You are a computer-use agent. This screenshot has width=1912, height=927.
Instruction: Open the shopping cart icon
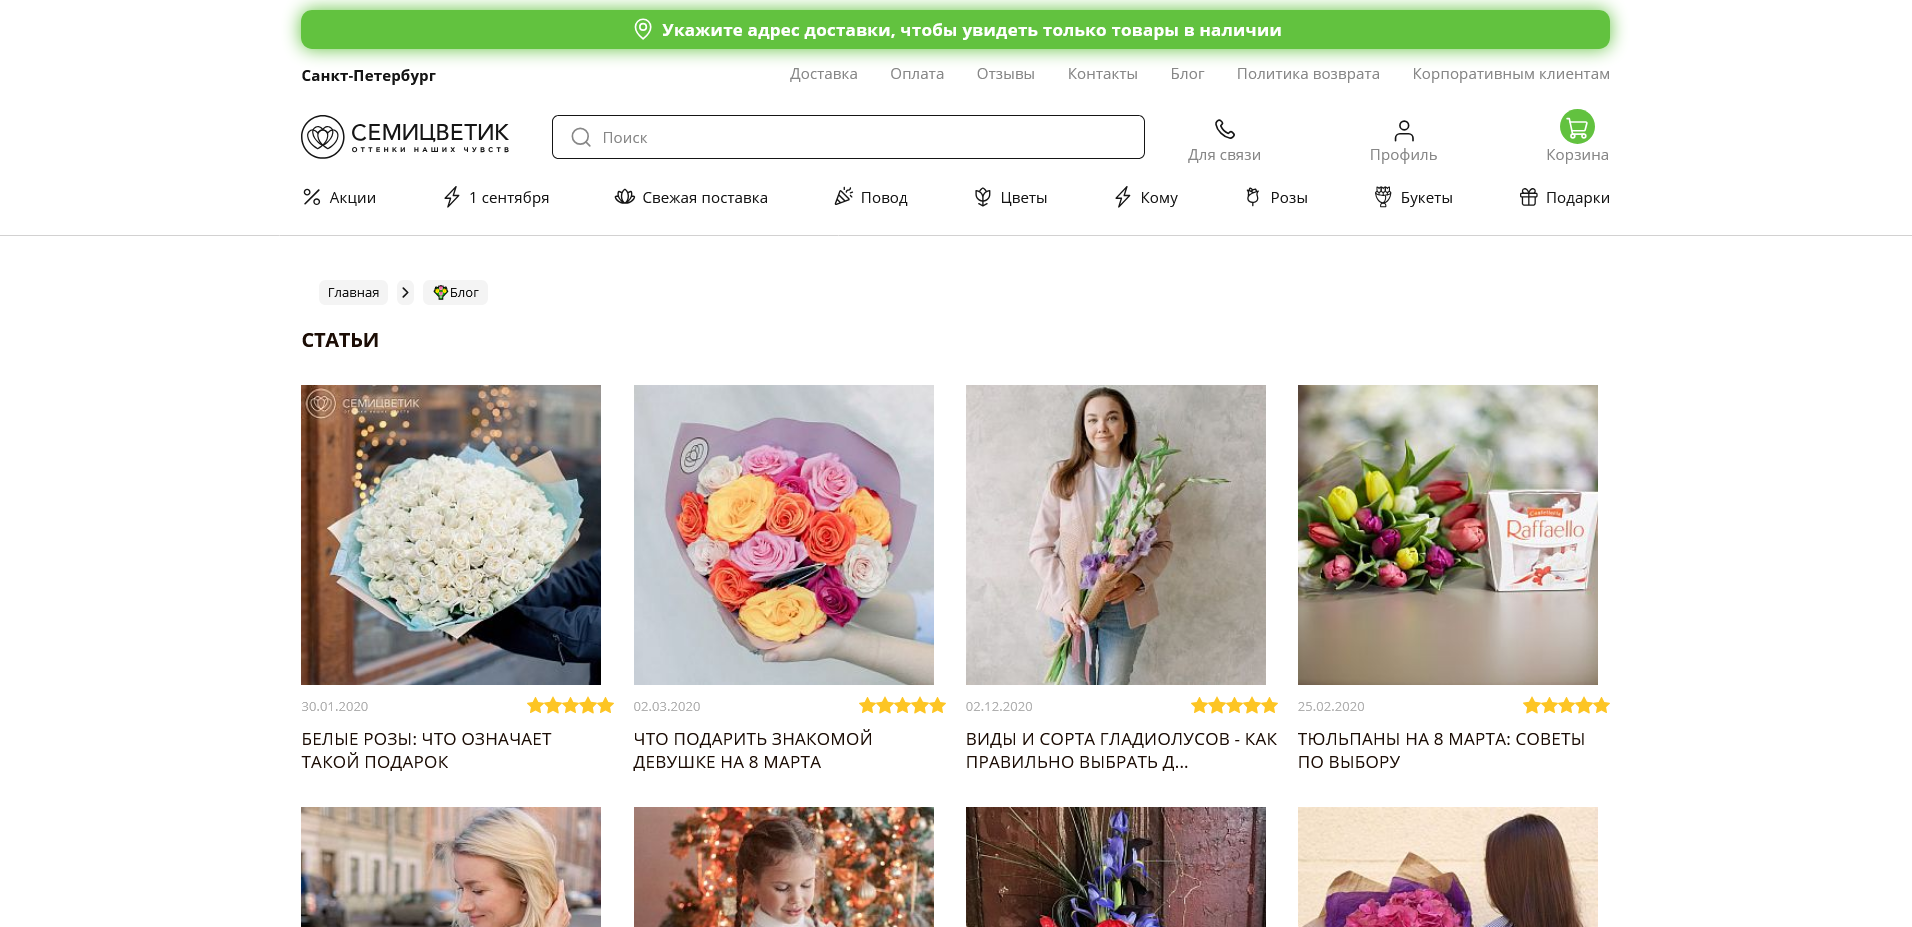[1577, 127]
